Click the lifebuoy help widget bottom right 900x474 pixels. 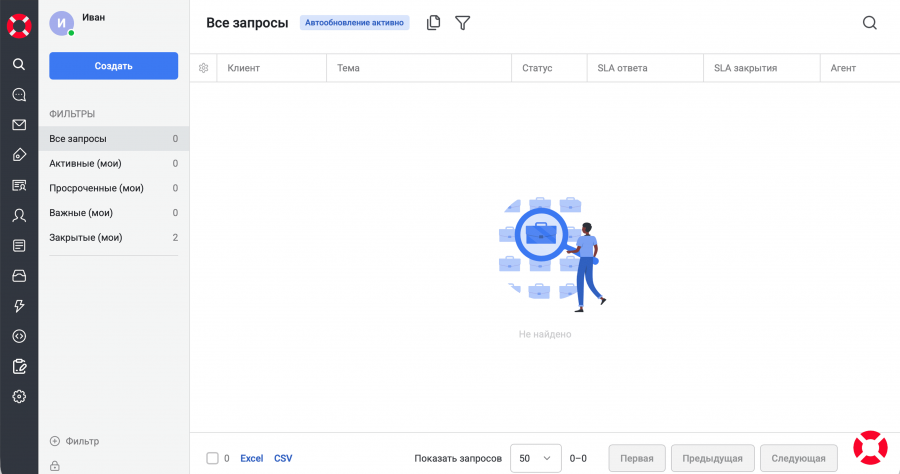click(x=870, y=447)
